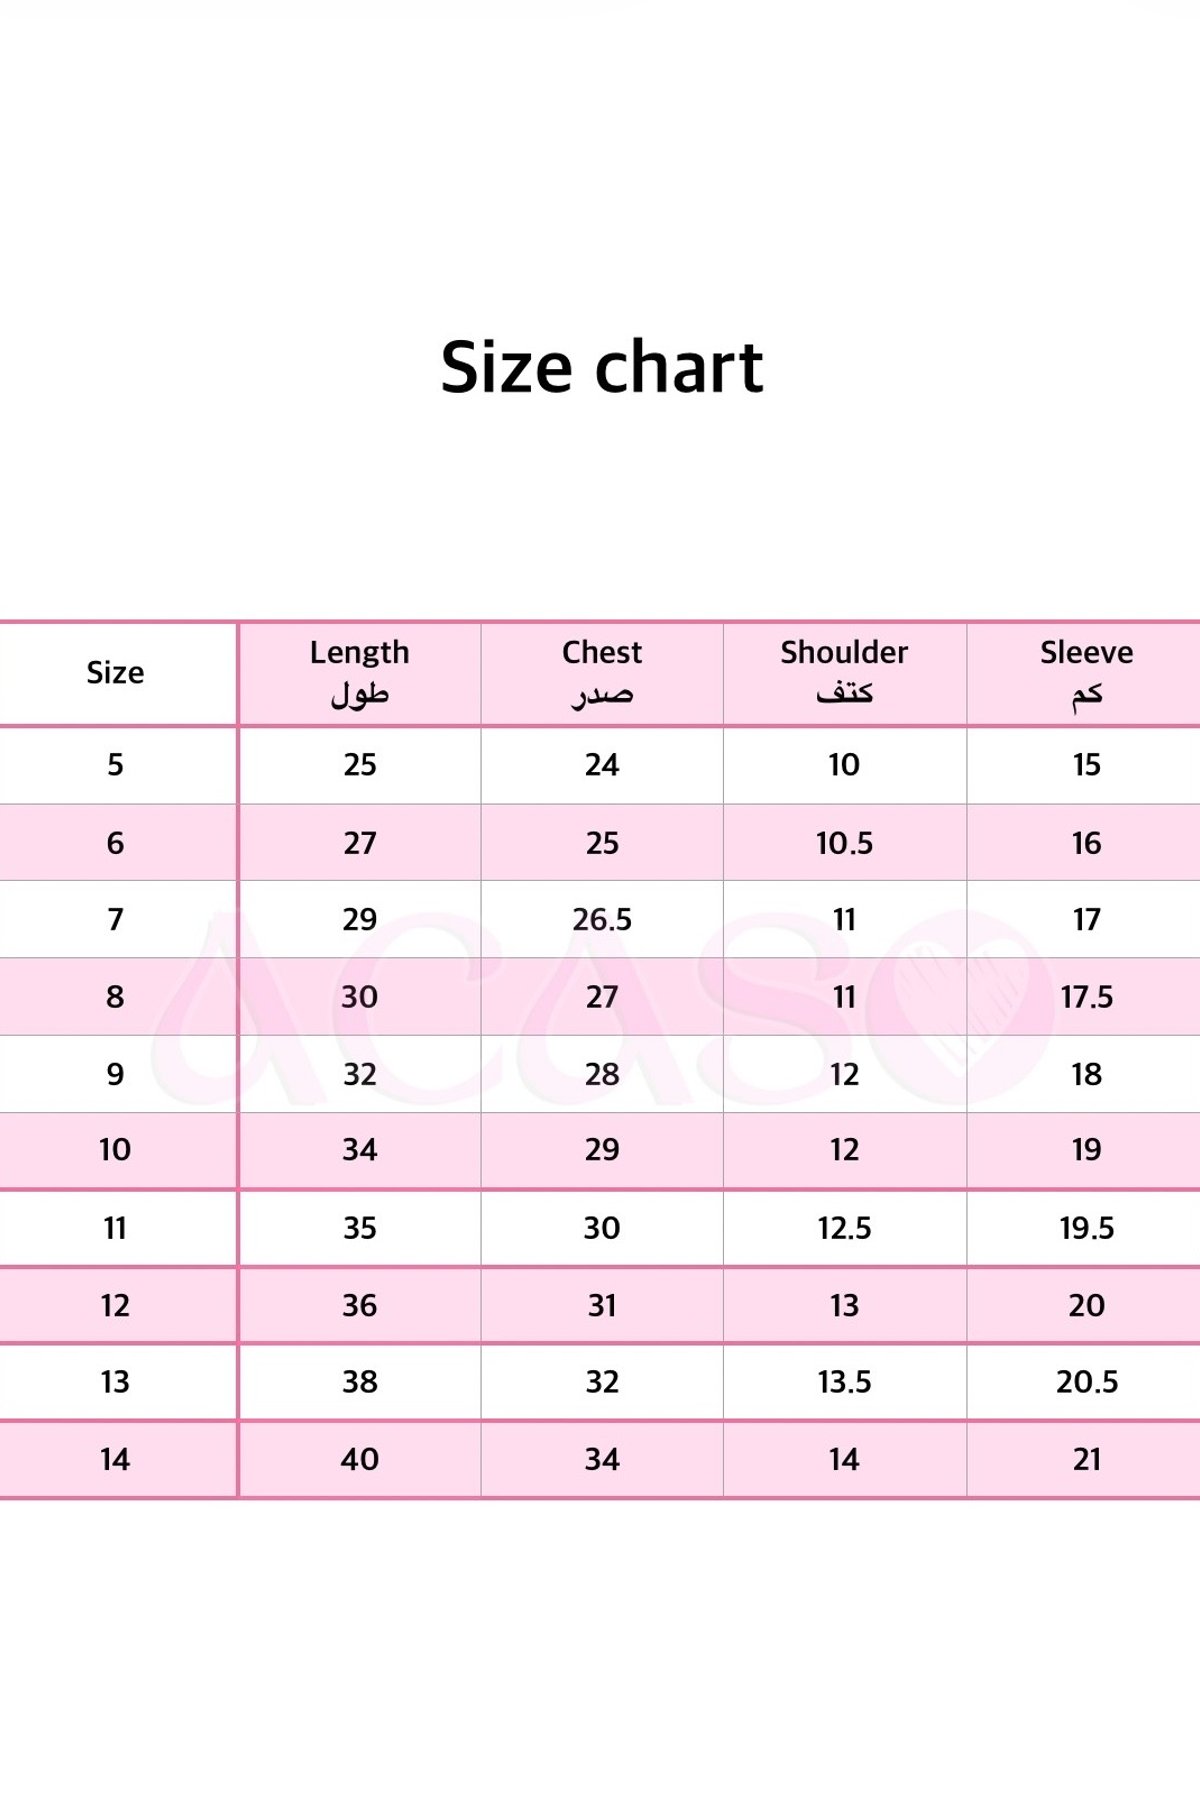Click sleeve value 20.5
1200x1800 pixels.
1087,1382
